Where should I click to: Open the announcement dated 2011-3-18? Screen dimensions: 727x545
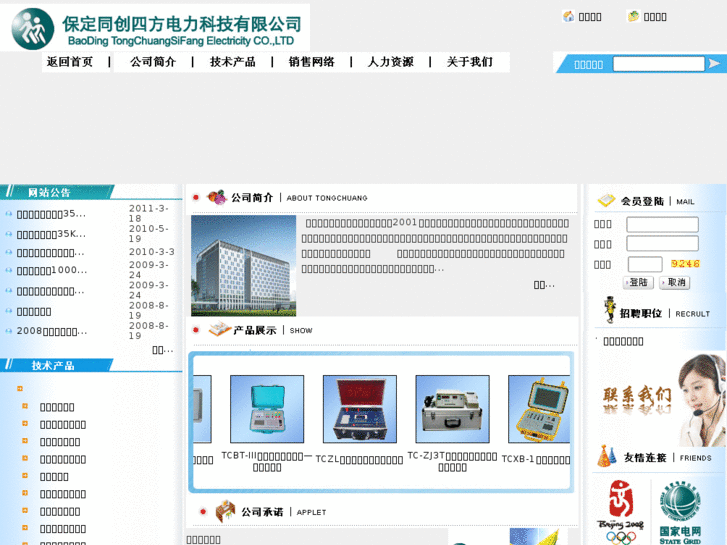click(x=51, y=214)
